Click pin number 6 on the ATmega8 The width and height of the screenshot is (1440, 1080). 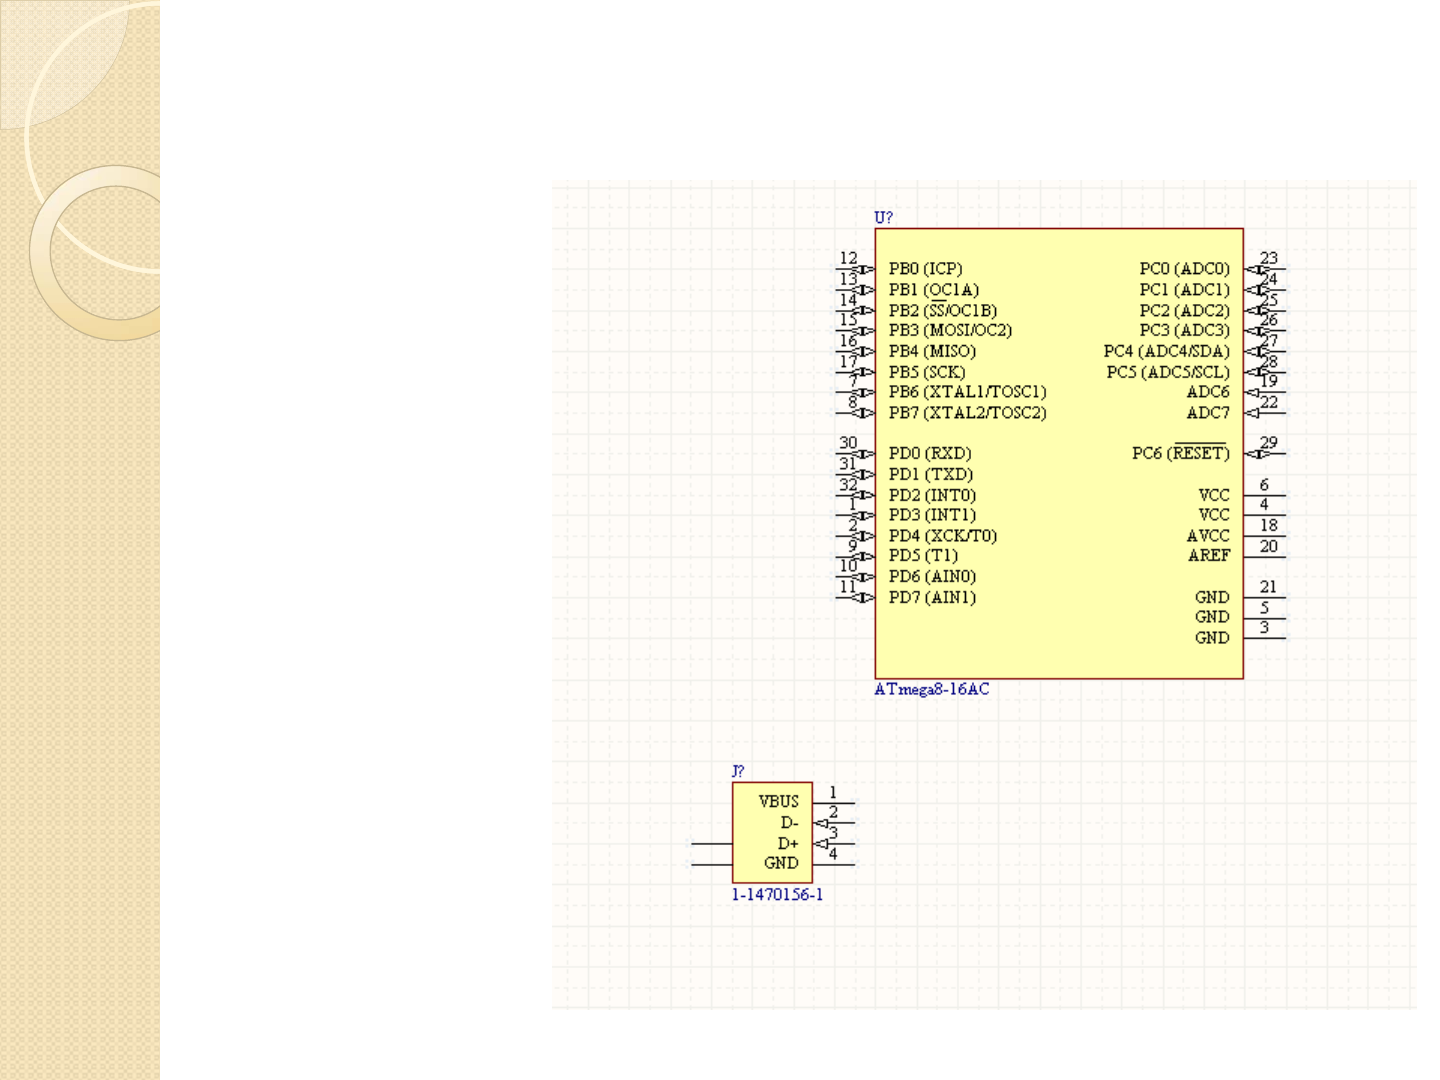[x=1265, y=484]
